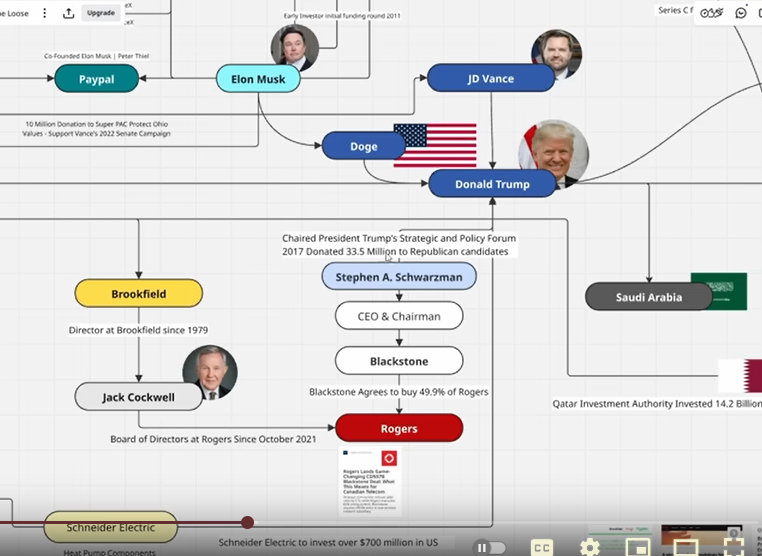Click the video progress scrubber handle
Screen dimensions: 762x556
[247, 522]
